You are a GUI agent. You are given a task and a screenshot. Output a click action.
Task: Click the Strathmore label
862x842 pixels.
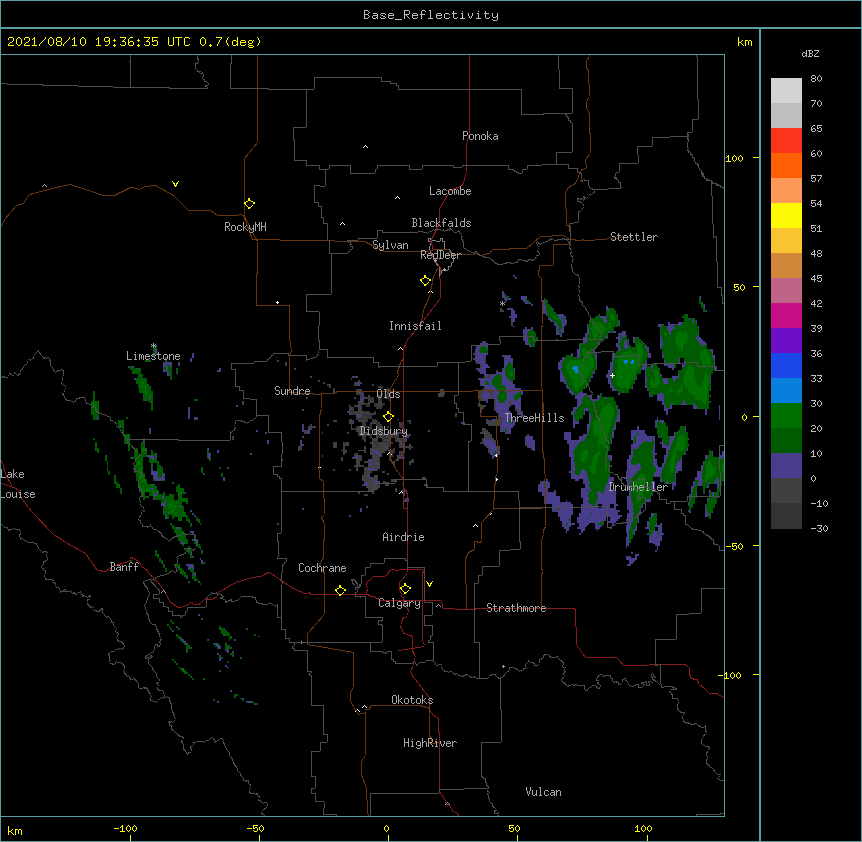point(516,608)
